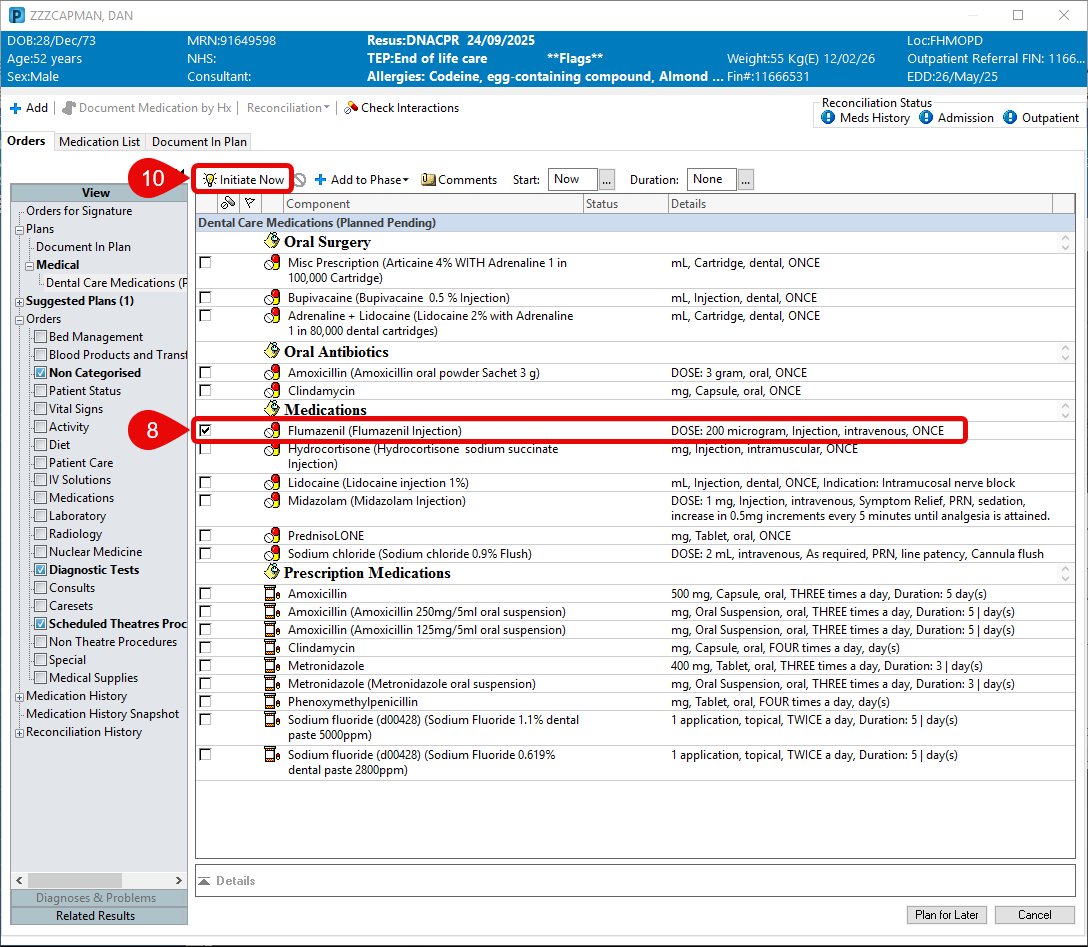Click the Oral Surgery section note icon

click(x=271, y=242)
